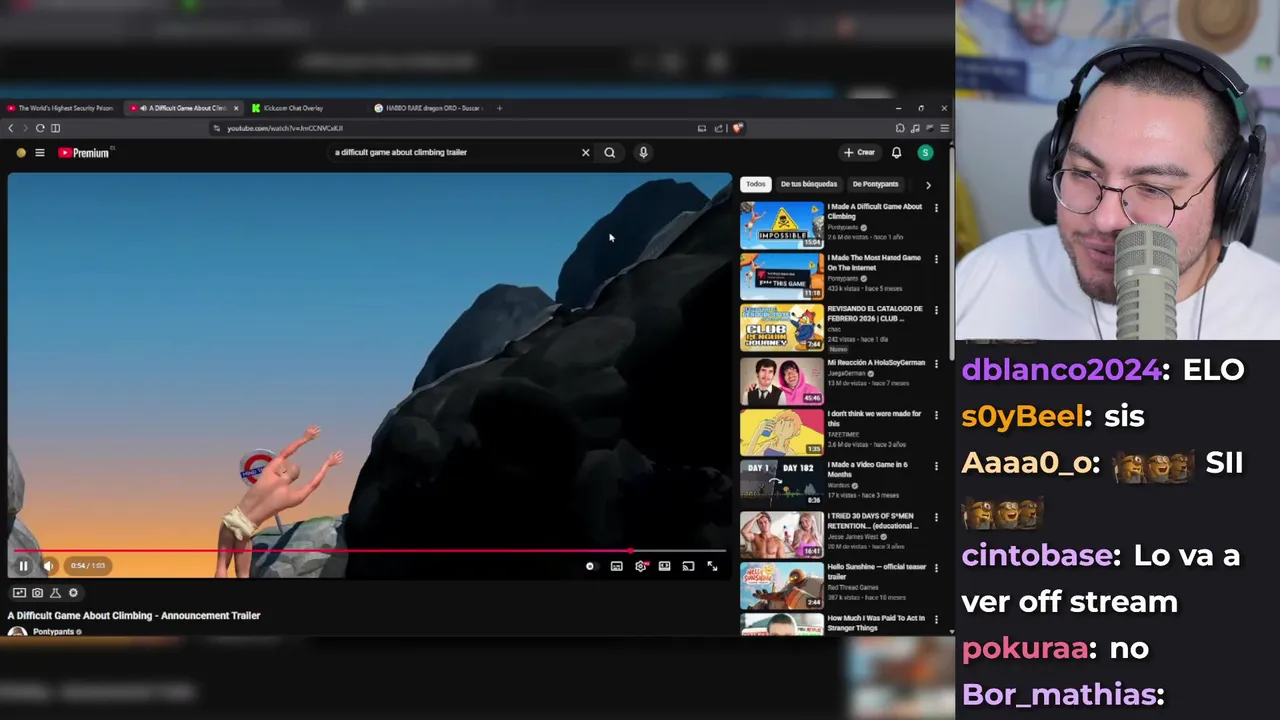The image size is (1280, 720).
Task: Click the A Difficult Game About Climbing video title
Action: click(x=134, y=616)
